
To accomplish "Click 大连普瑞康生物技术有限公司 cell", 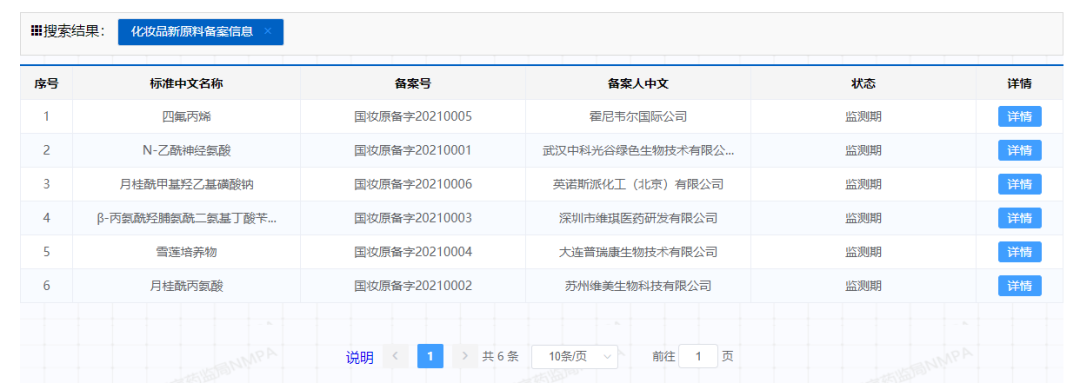I will pyautogui.click(x=638, y=252).
